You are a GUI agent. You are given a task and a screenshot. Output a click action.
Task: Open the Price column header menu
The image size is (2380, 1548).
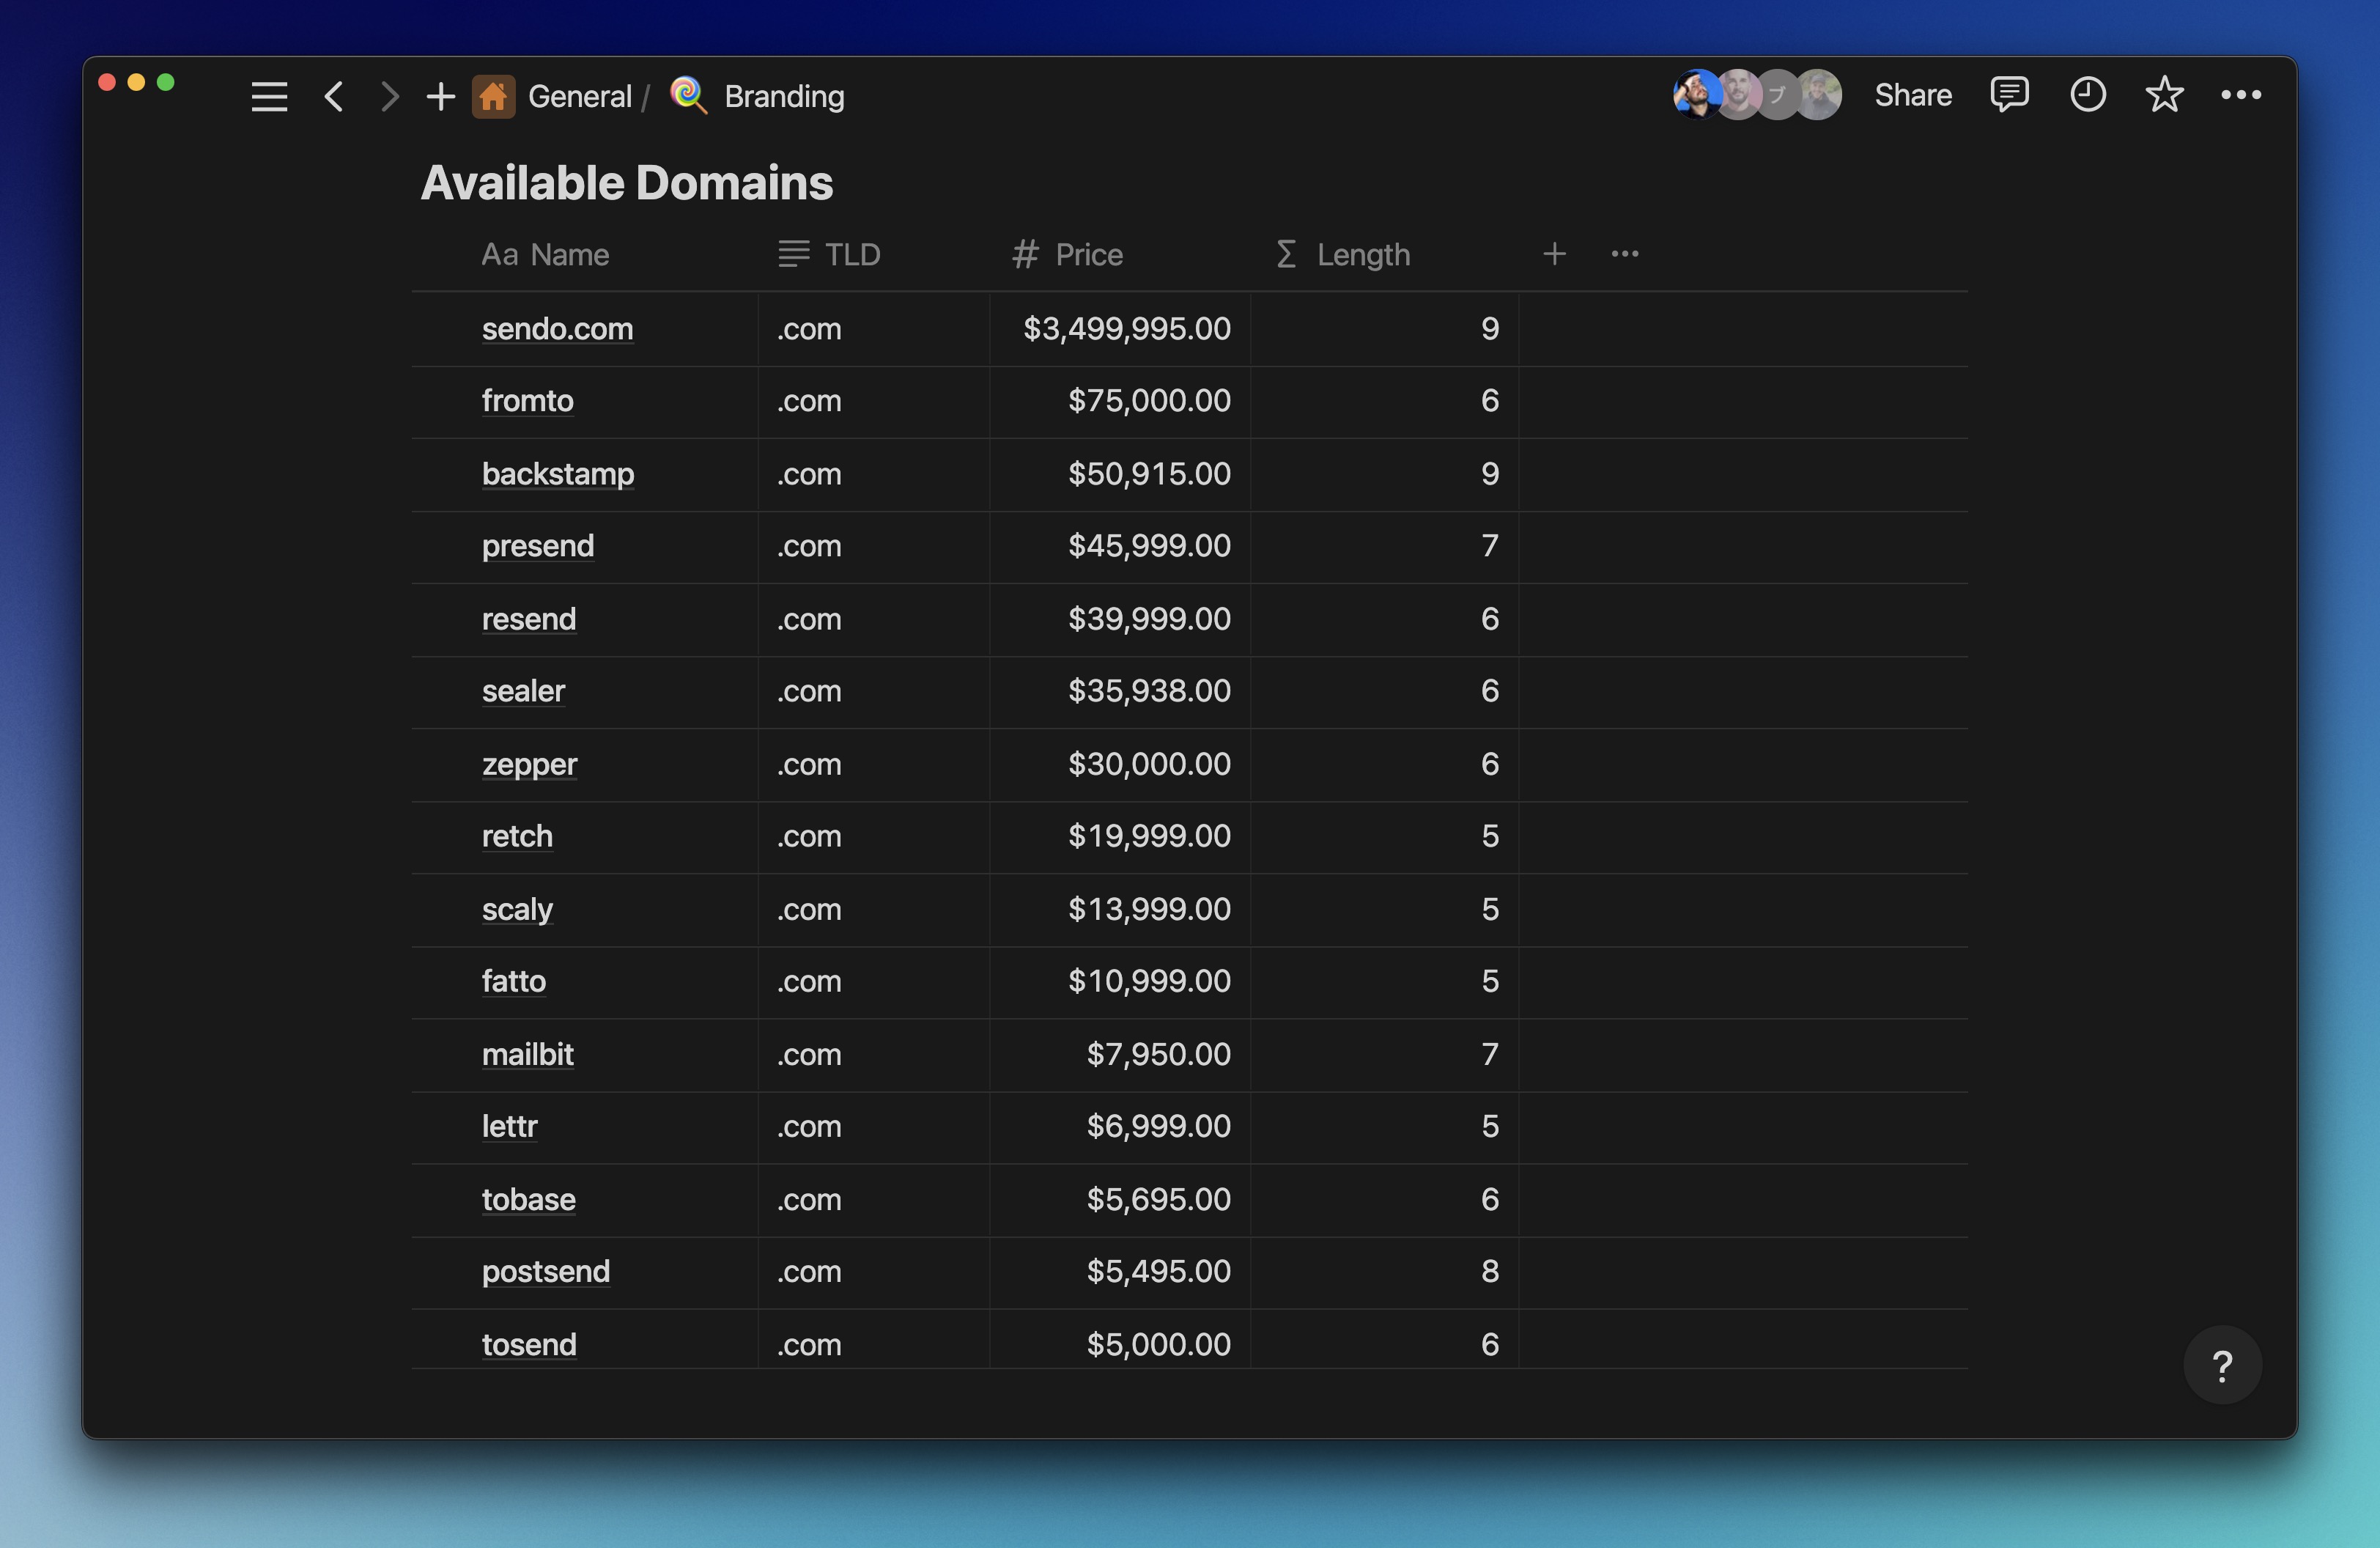click(1068, 255)
